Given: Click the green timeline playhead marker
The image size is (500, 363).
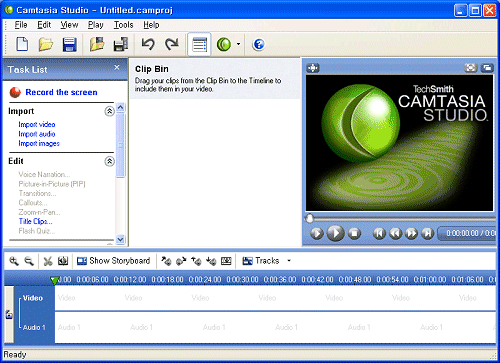Looking at the screenshot, I should 54,281.
